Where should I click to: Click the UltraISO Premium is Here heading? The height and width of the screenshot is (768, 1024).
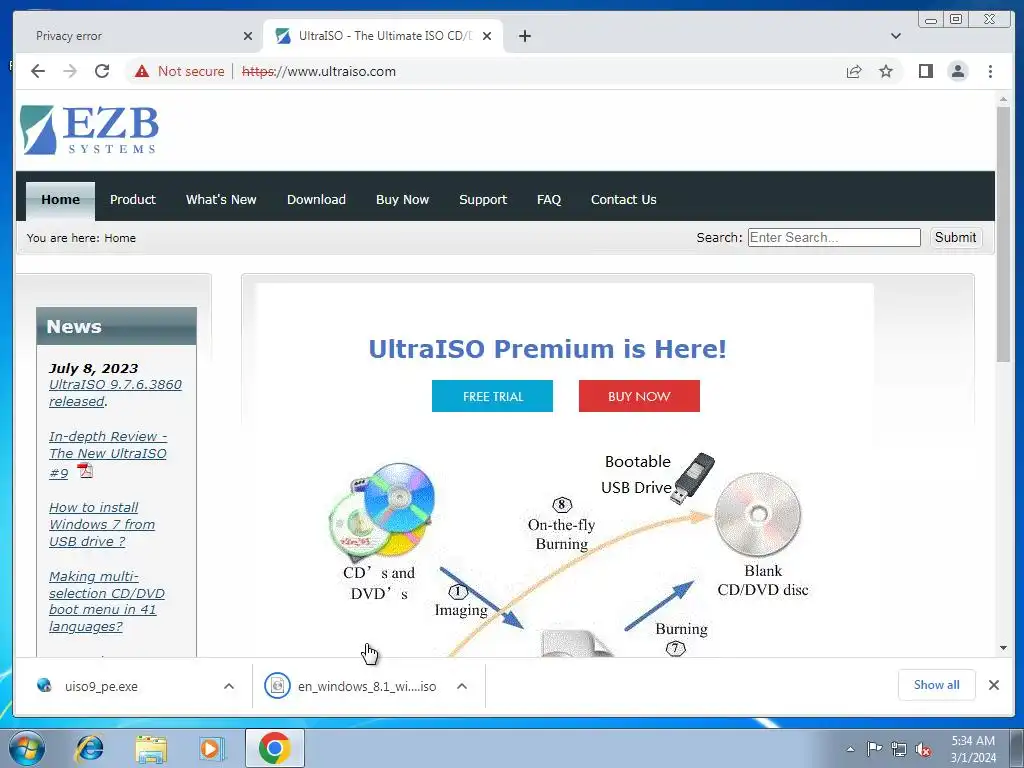point(547,349)
